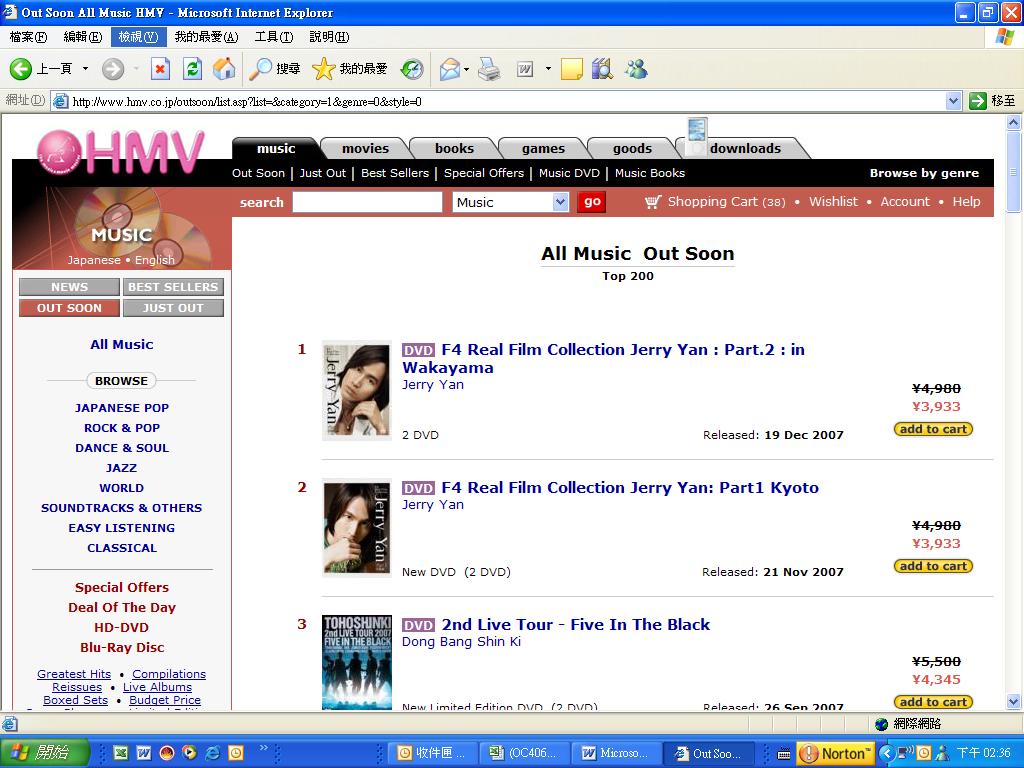Open Excel from the quick launch bar

click(121, 753)
